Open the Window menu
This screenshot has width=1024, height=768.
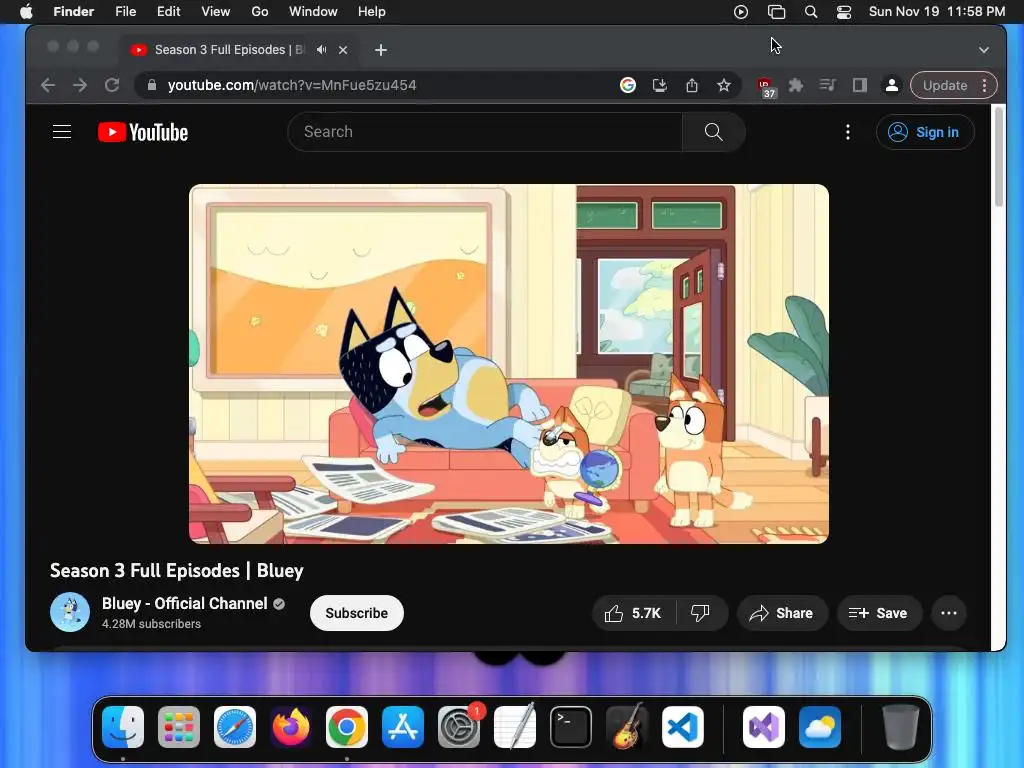313,12
